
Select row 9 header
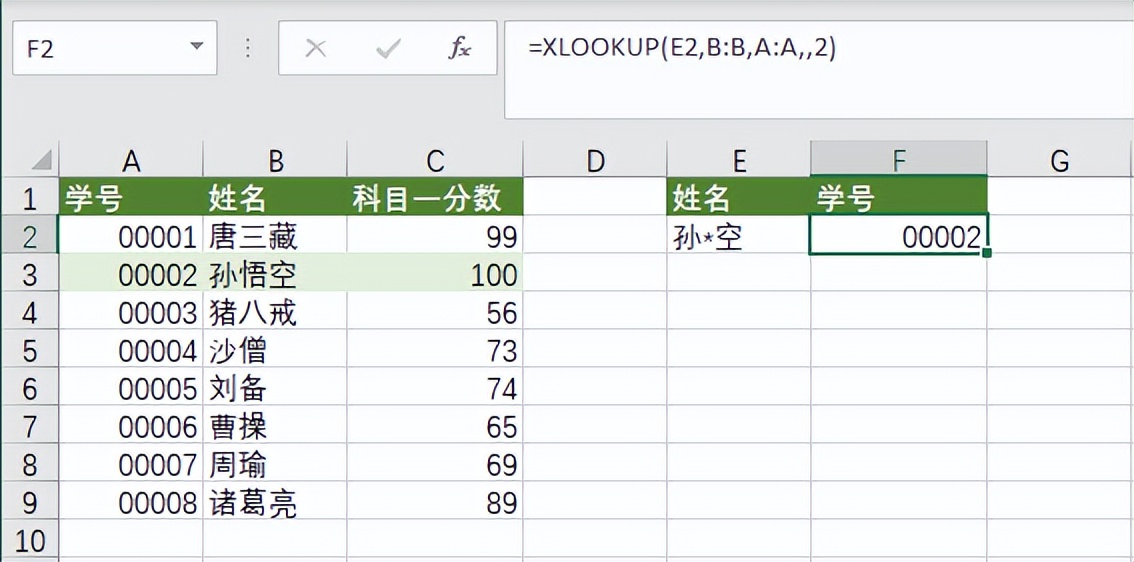point(30,501)
